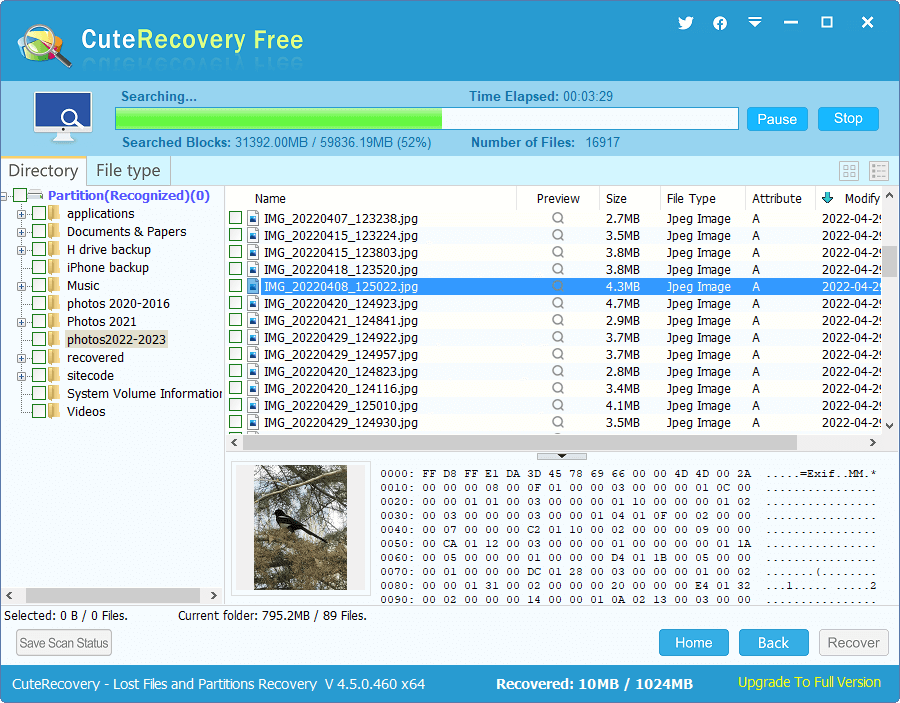Pause the scanning process
900x703 pixels.
point(776,119)
